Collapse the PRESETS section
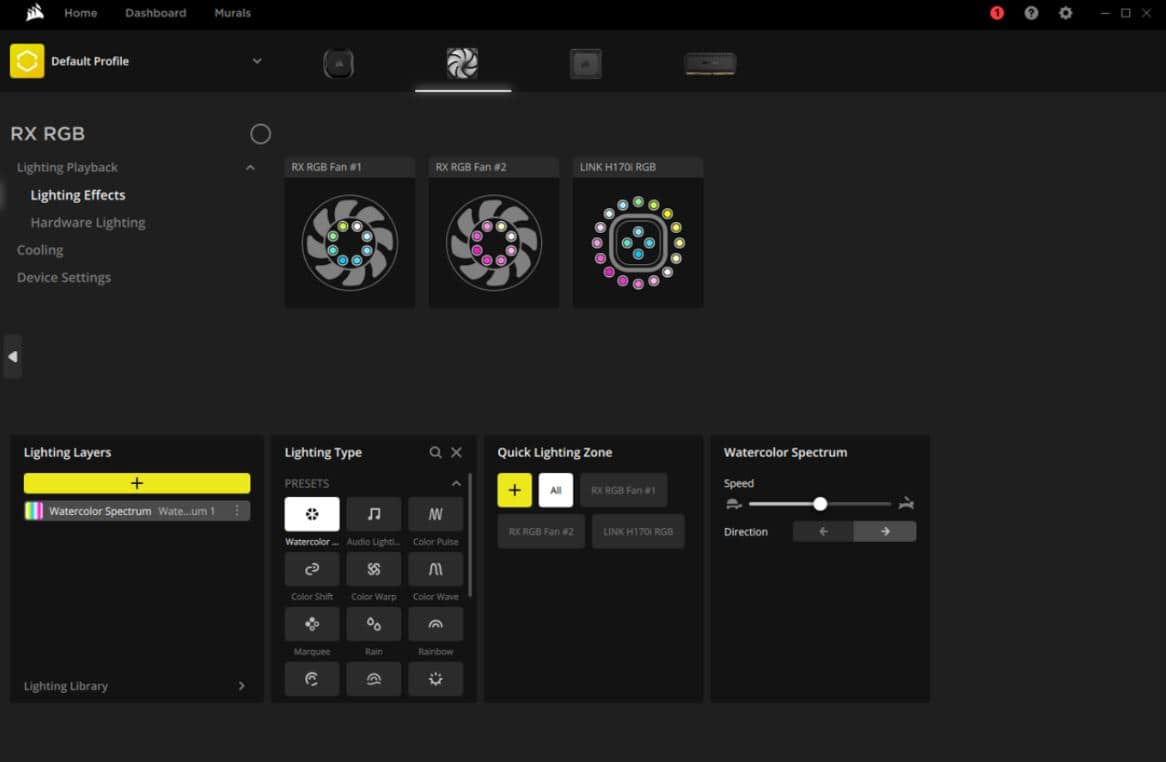1166x762 pixels. (456, 483)
